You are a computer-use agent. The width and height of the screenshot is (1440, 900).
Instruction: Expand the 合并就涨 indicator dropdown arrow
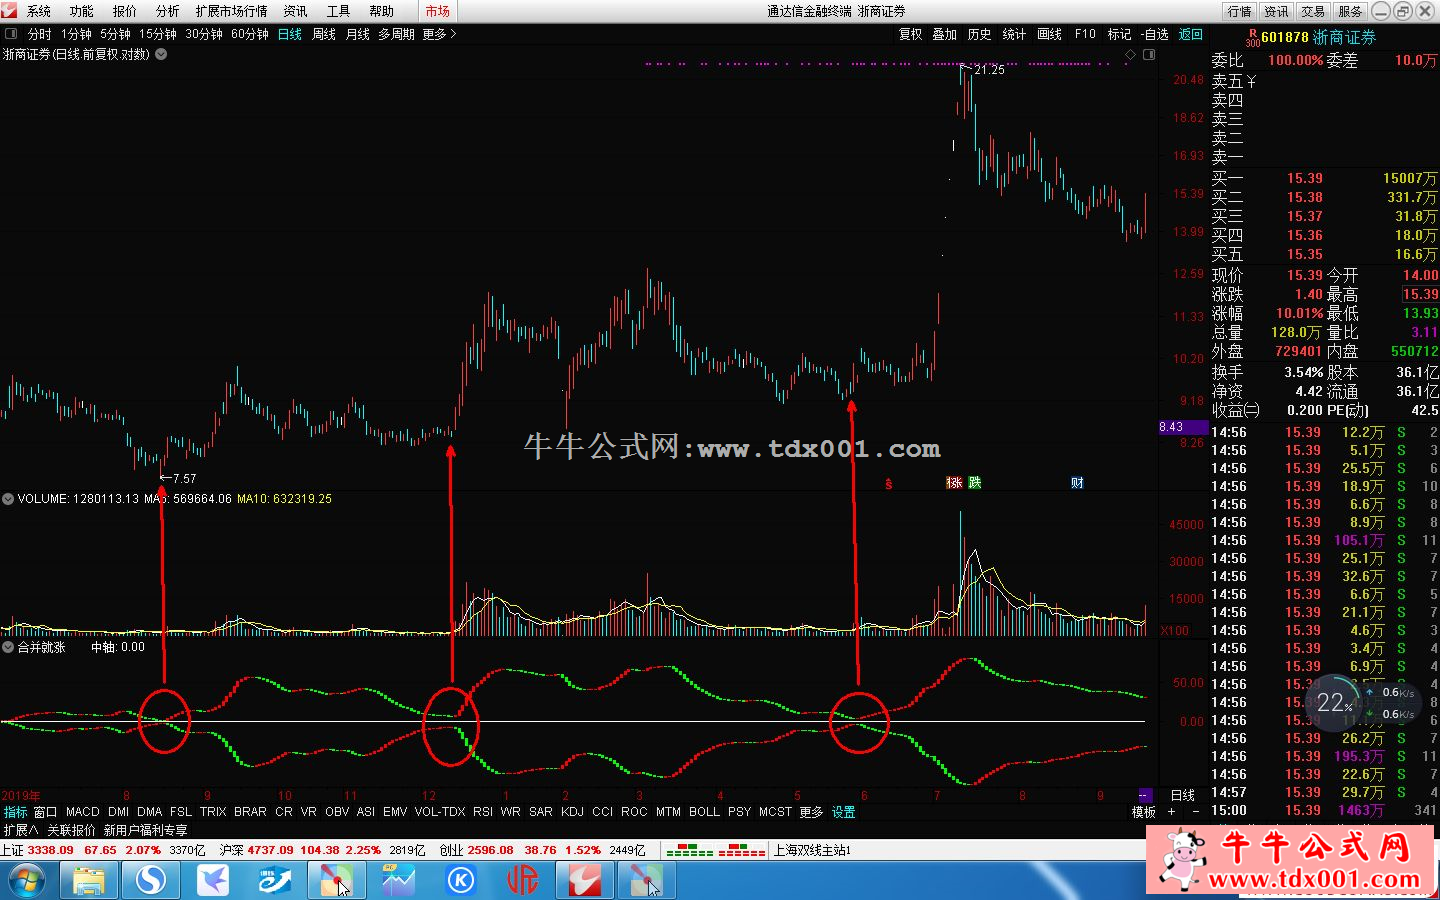(8, 647)
